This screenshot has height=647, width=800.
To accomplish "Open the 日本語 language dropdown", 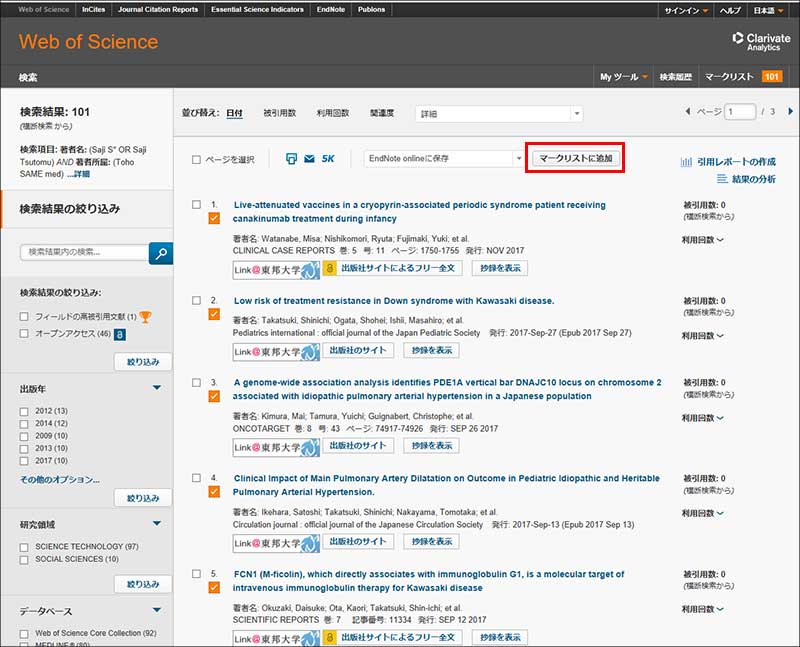I will 769,10.
